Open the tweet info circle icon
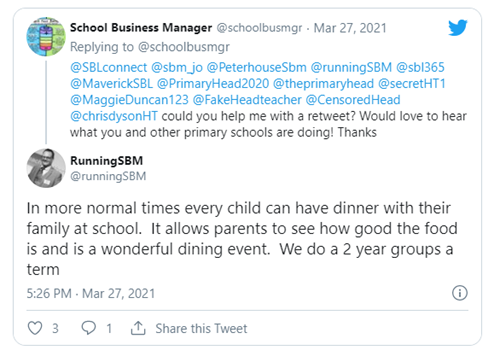The image size is (500, 362). [x=460, y=293]
